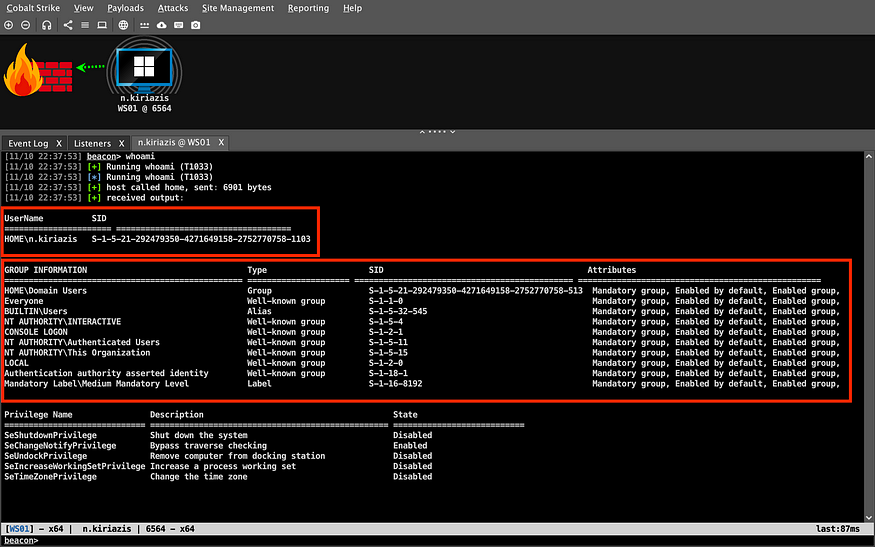The height and width of the screenshot is (547, 875).
Task: Click the SID S-1-16-8192
Action: pos(396,383)
